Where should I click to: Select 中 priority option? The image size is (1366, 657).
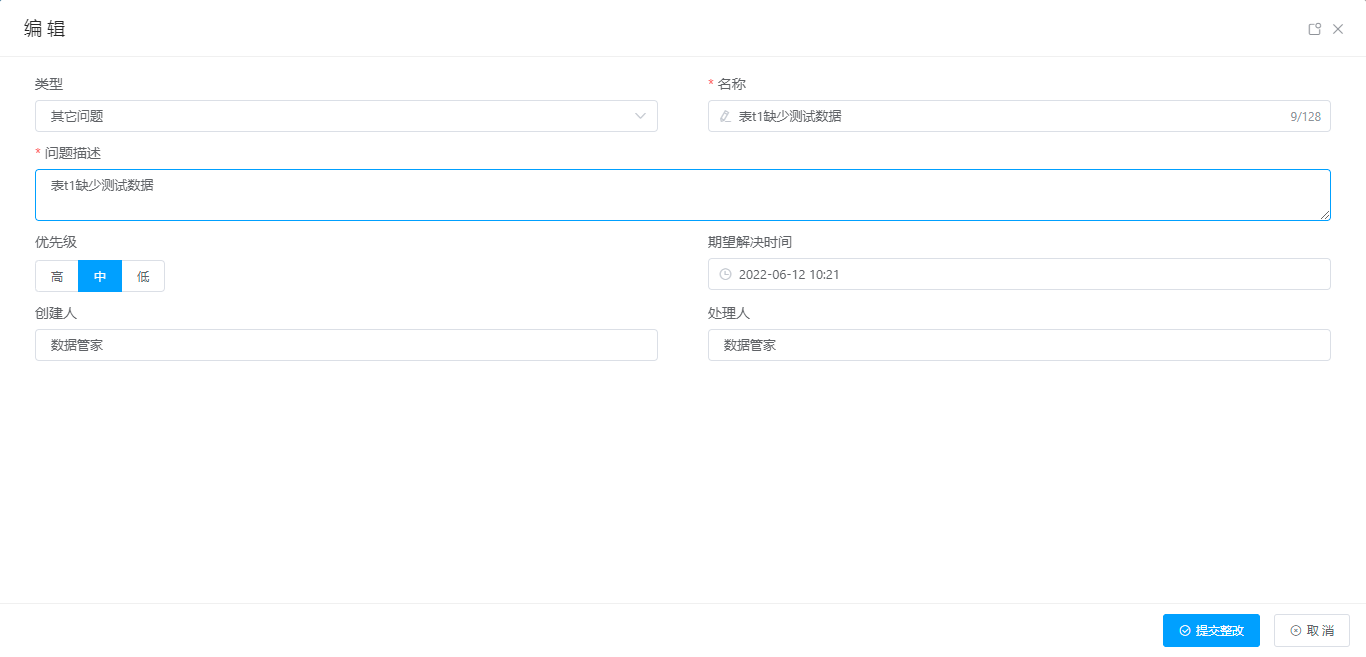[x=100, y=276]
